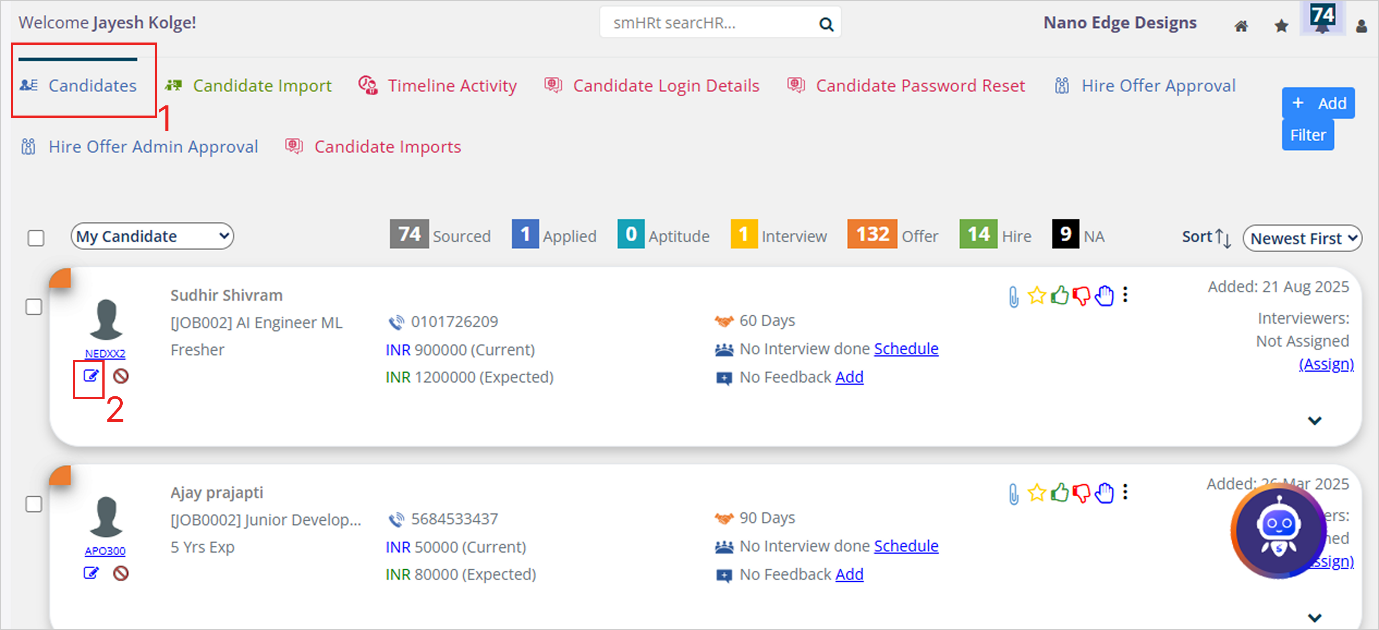This screenshot has width=1379, height=630.
Task: Select Sudhir Shivram's candidate checkbox
Action: click(x=34, y=307)
